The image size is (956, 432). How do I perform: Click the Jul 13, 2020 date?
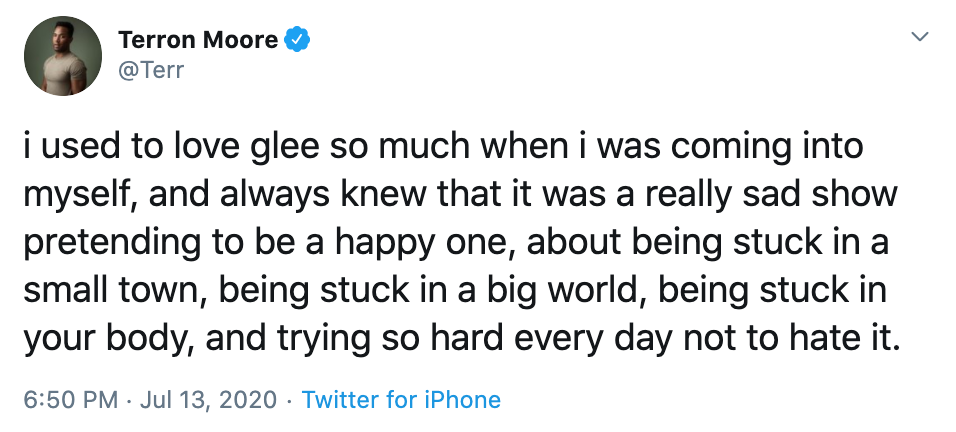click(209, 400)
